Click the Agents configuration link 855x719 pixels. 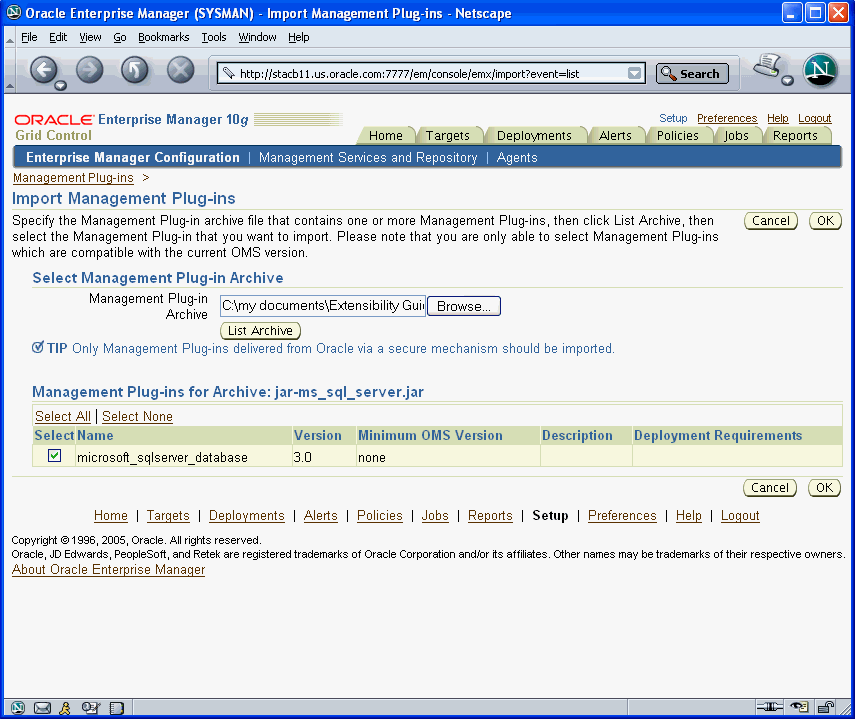[516, 157]
